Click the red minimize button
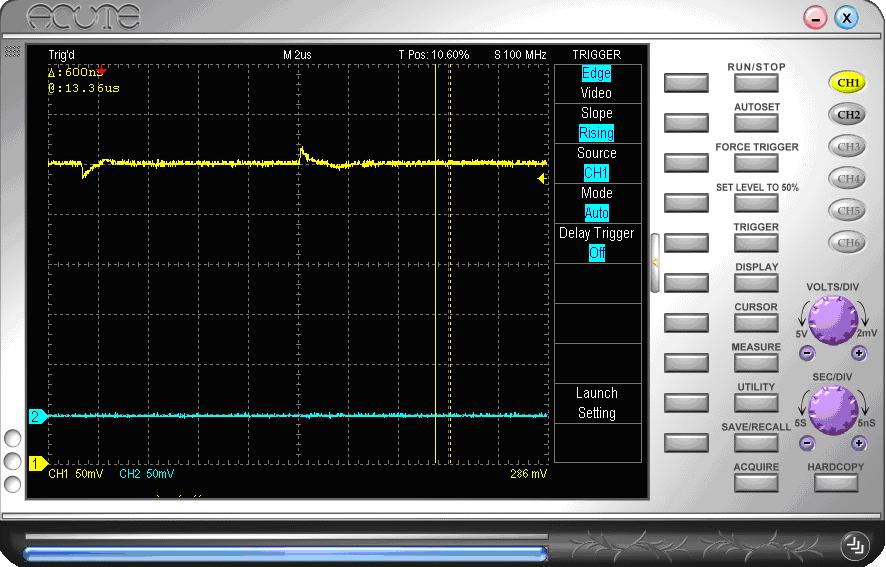The image size is (886, 567). tap(815, 18)
